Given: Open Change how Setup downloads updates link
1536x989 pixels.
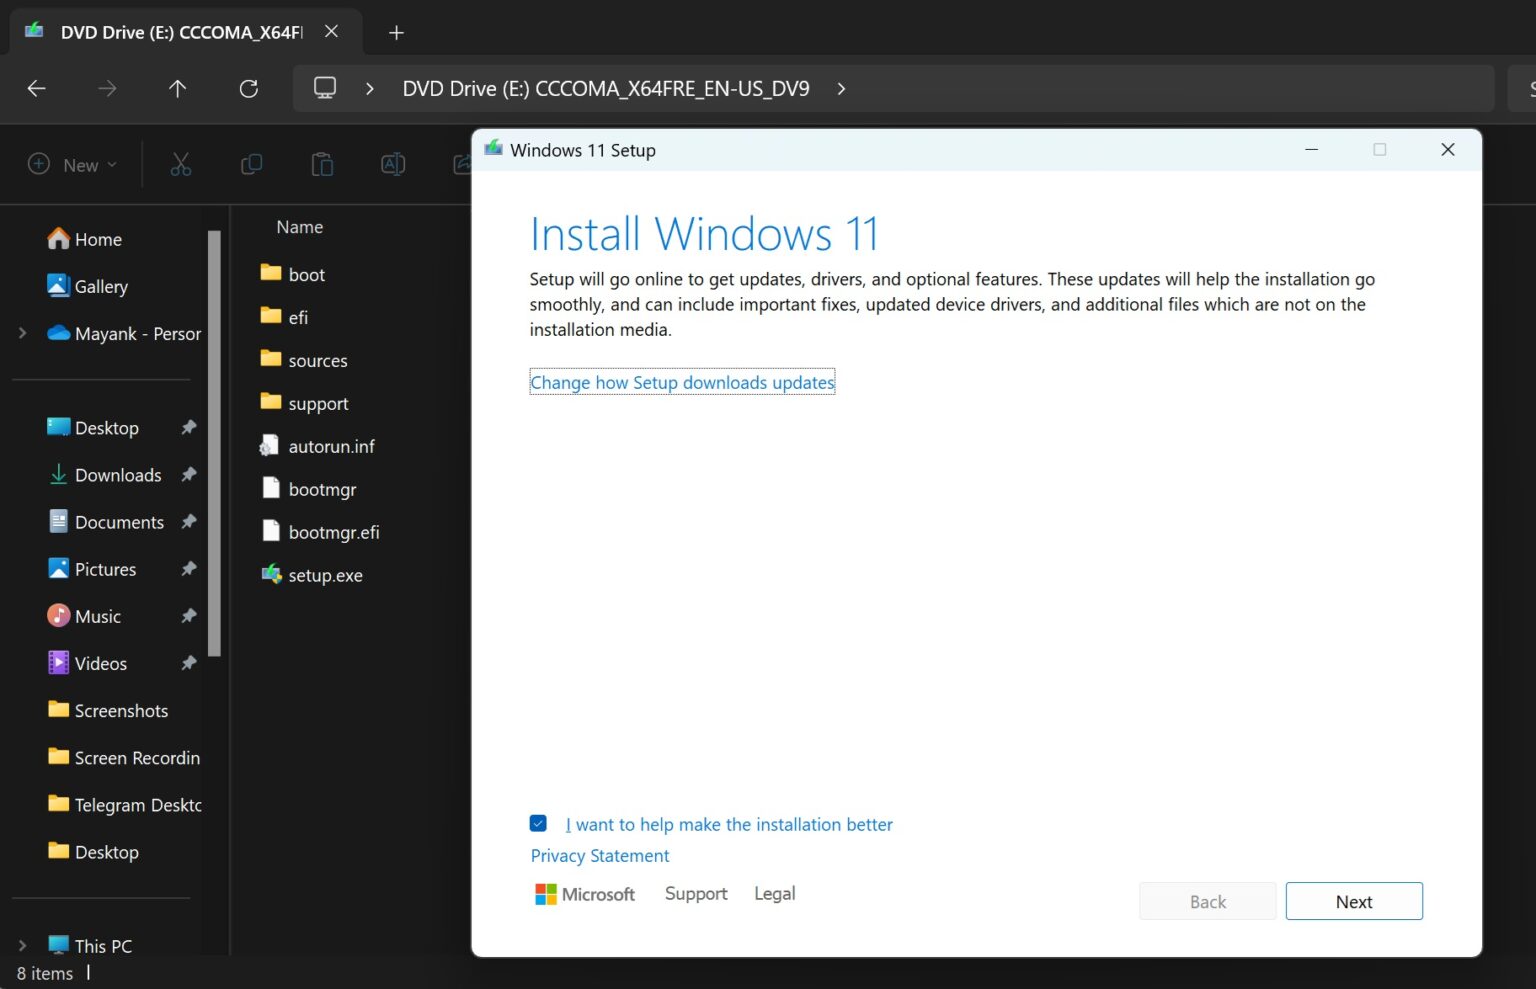Looking at the screenshot, I should tap(682, 382).
